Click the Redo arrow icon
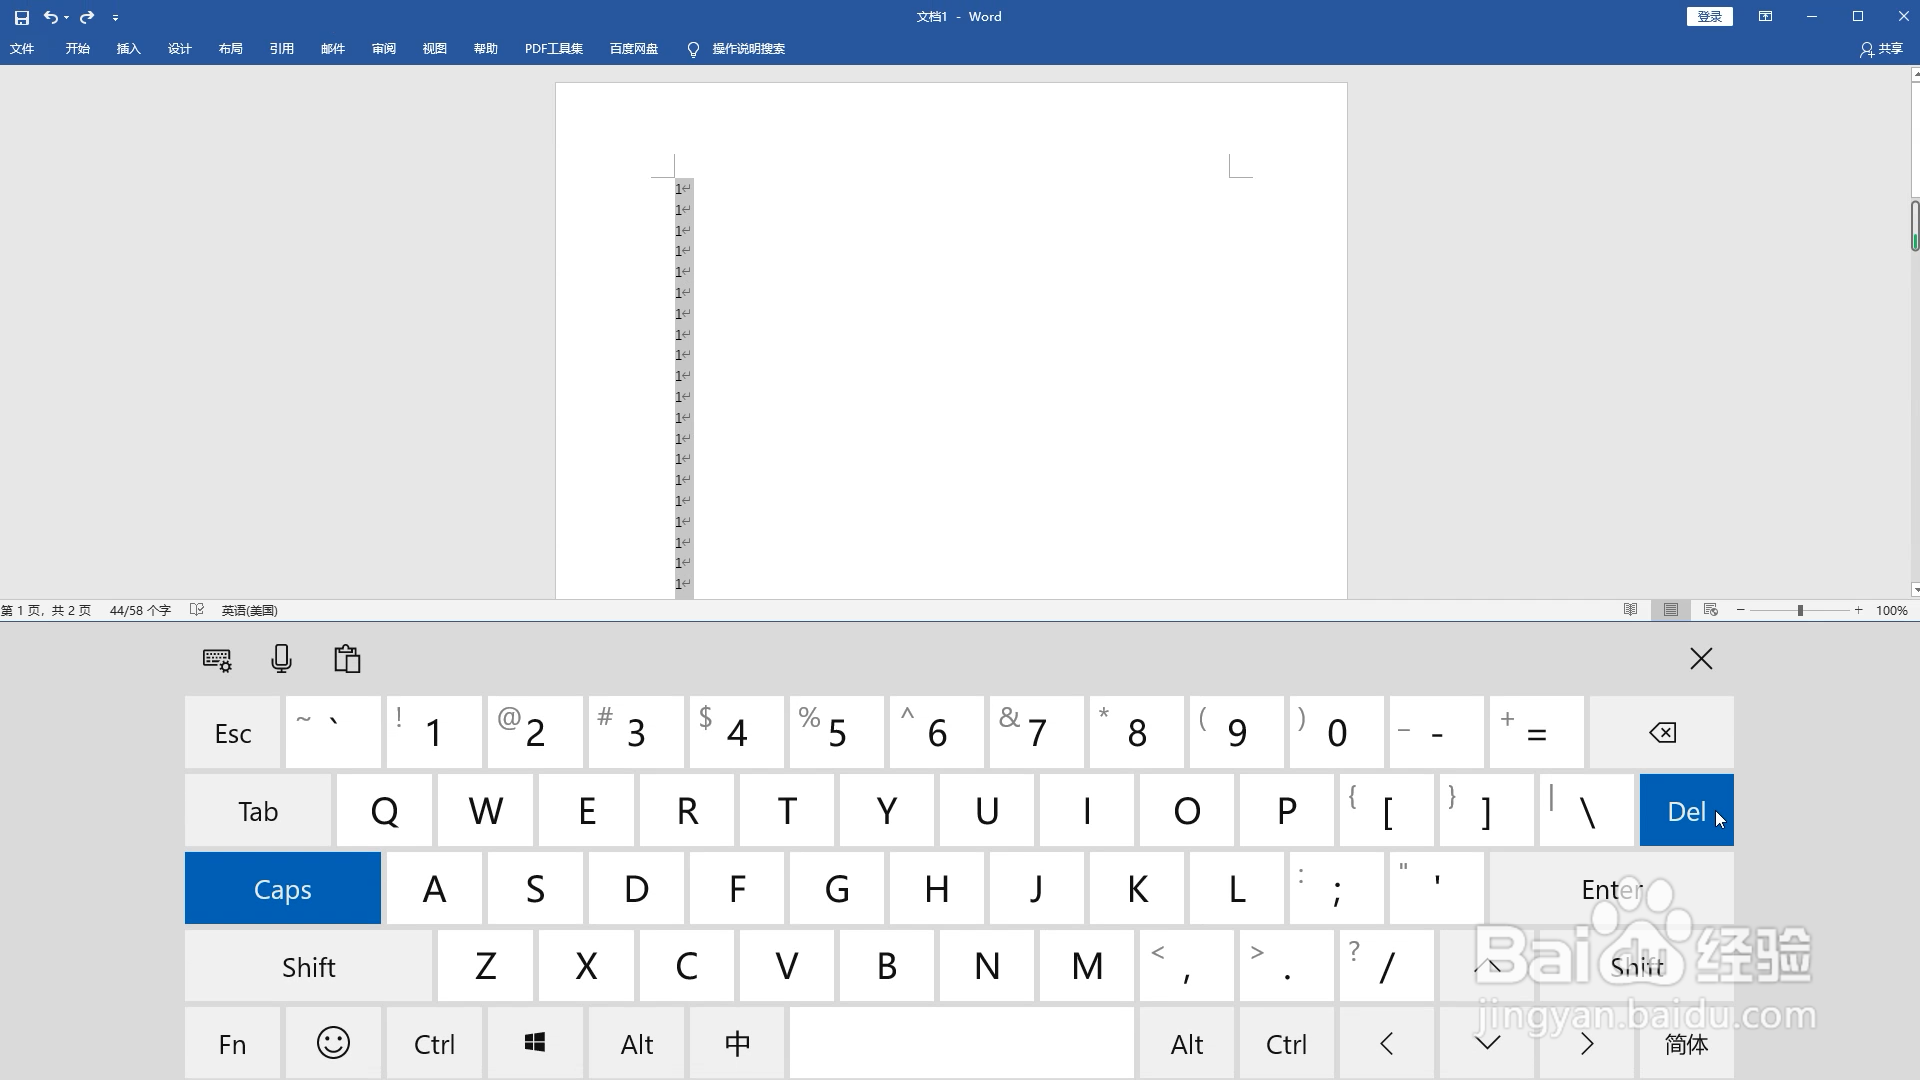Viewport: 1920px width, 1080px height. pyautogui.click(x=87, y=17)
